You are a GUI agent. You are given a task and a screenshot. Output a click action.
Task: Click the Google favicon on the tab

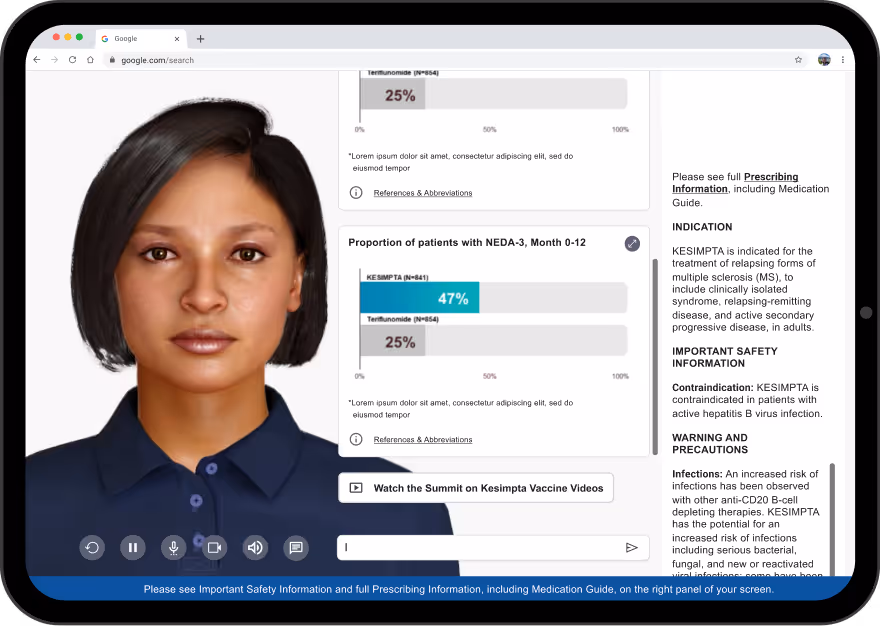click(x=105, y=39)
